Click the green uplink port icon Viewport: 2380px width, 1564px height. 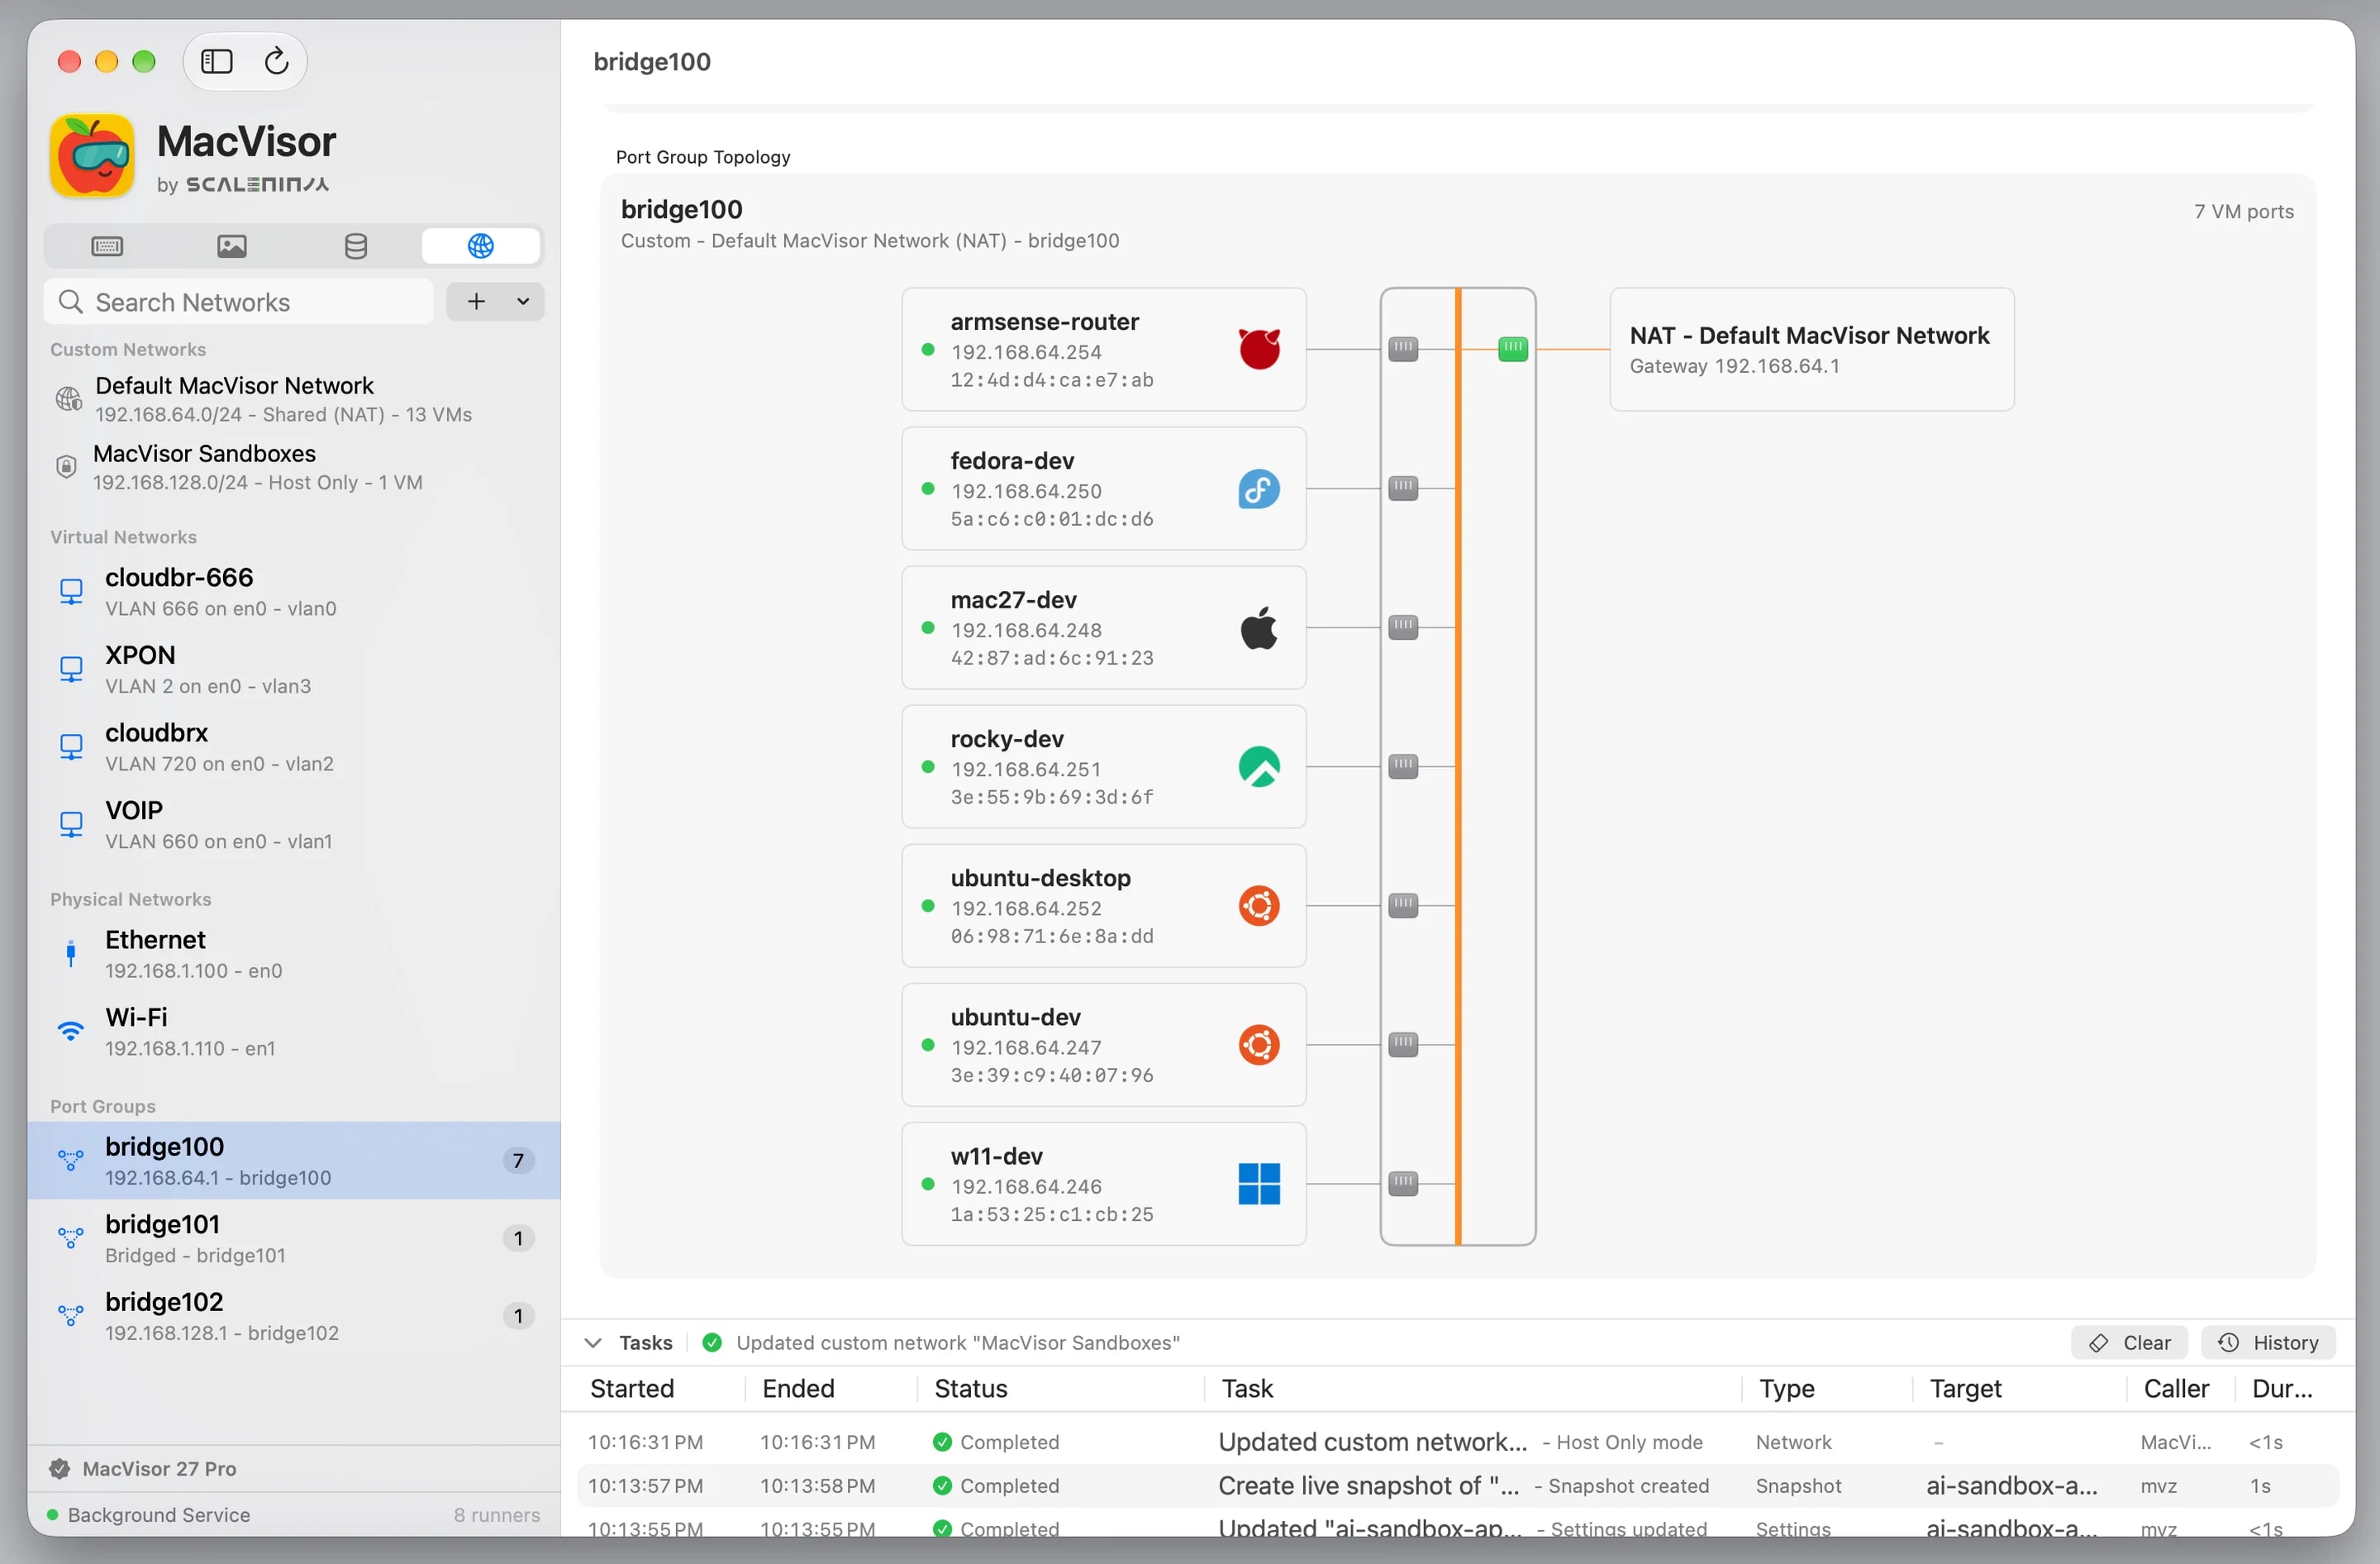(1512, 349)
